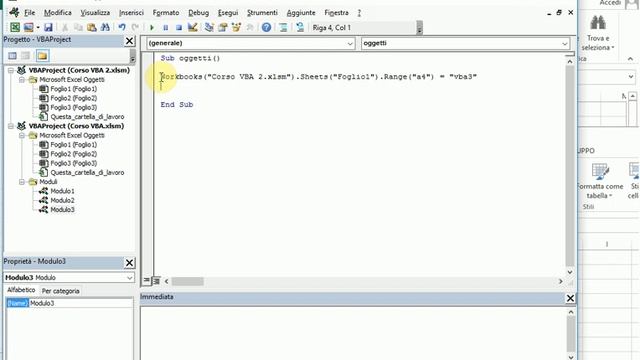Switch to Microsoft Excel view icon
640x360 pixels.
pos(15,27)
